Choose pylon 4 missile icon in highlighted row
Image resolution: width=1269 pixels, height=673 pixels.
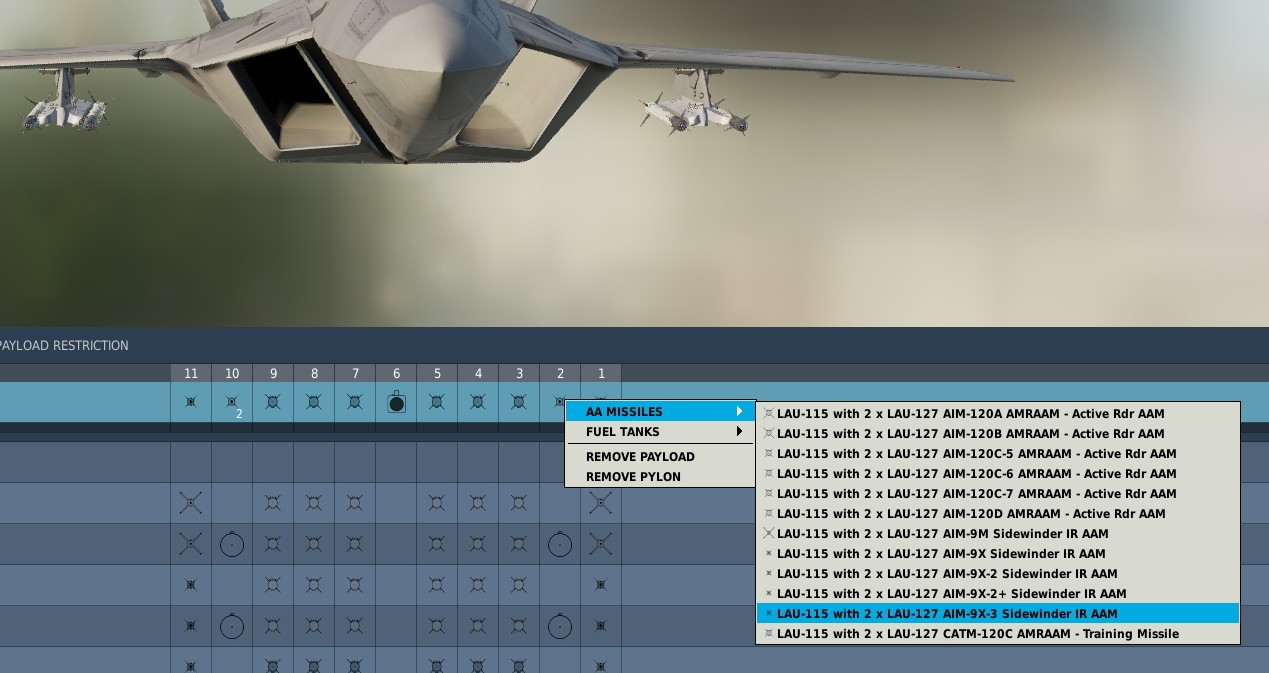click(x=478, y=402)
